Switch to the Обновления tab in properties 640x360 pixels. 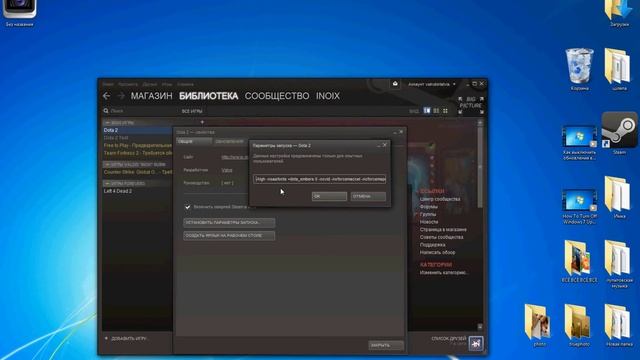tap(229, 141)
